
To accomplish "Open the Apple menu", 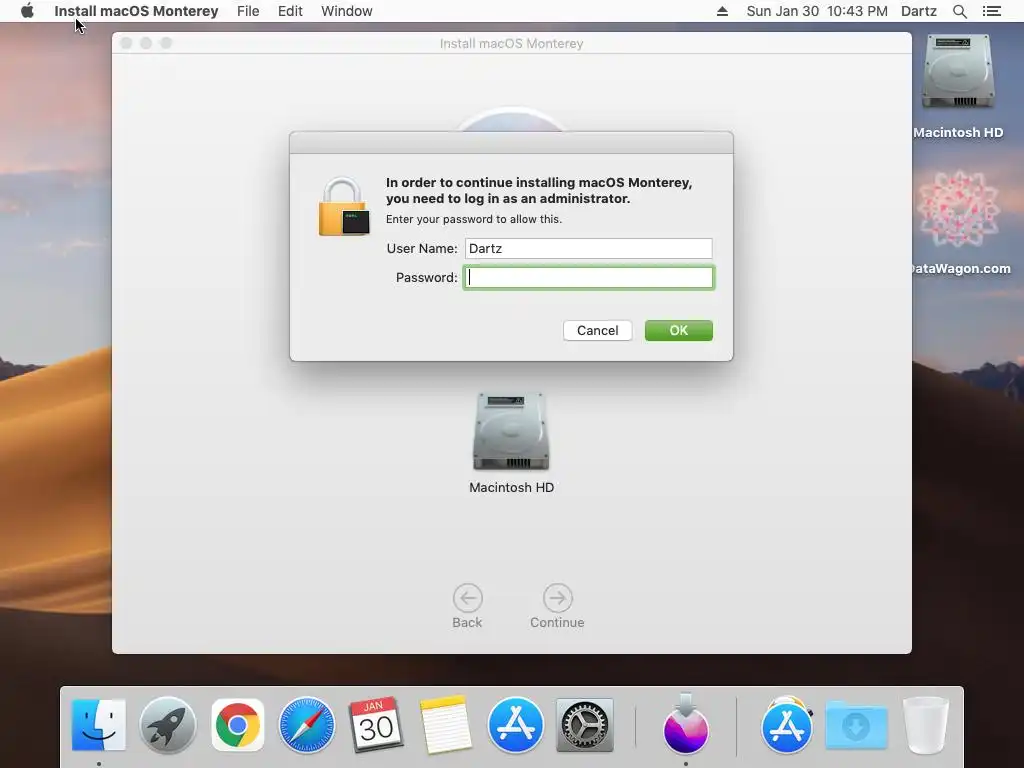I will (27, 11).
